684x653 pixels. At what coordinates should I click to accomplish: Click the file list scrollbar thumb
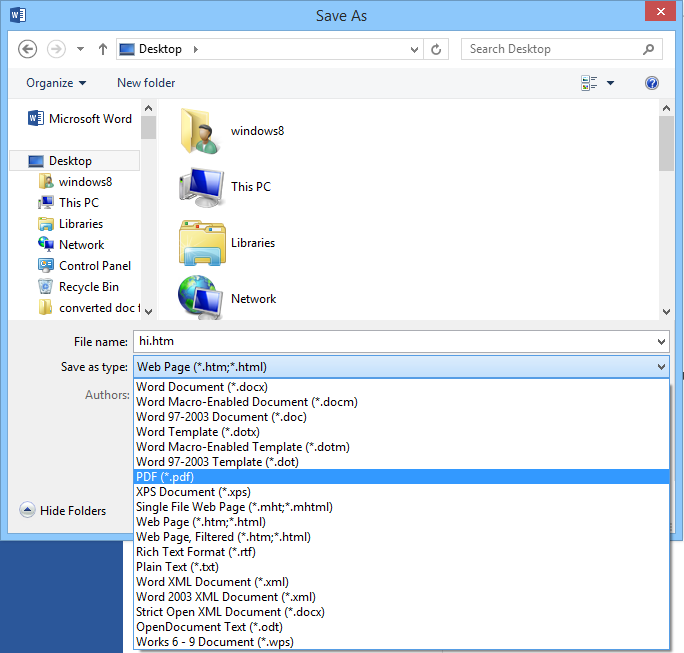[666, 144]
